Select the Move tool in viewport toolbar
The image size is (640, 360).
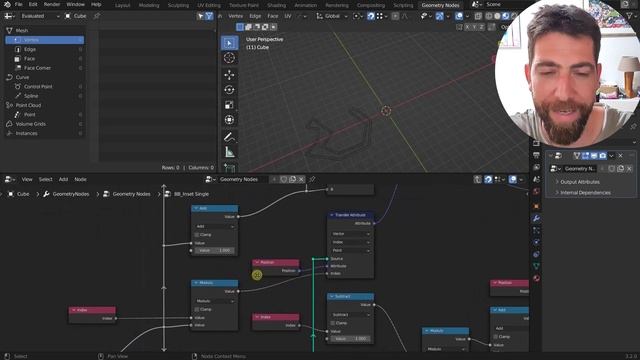229,75
